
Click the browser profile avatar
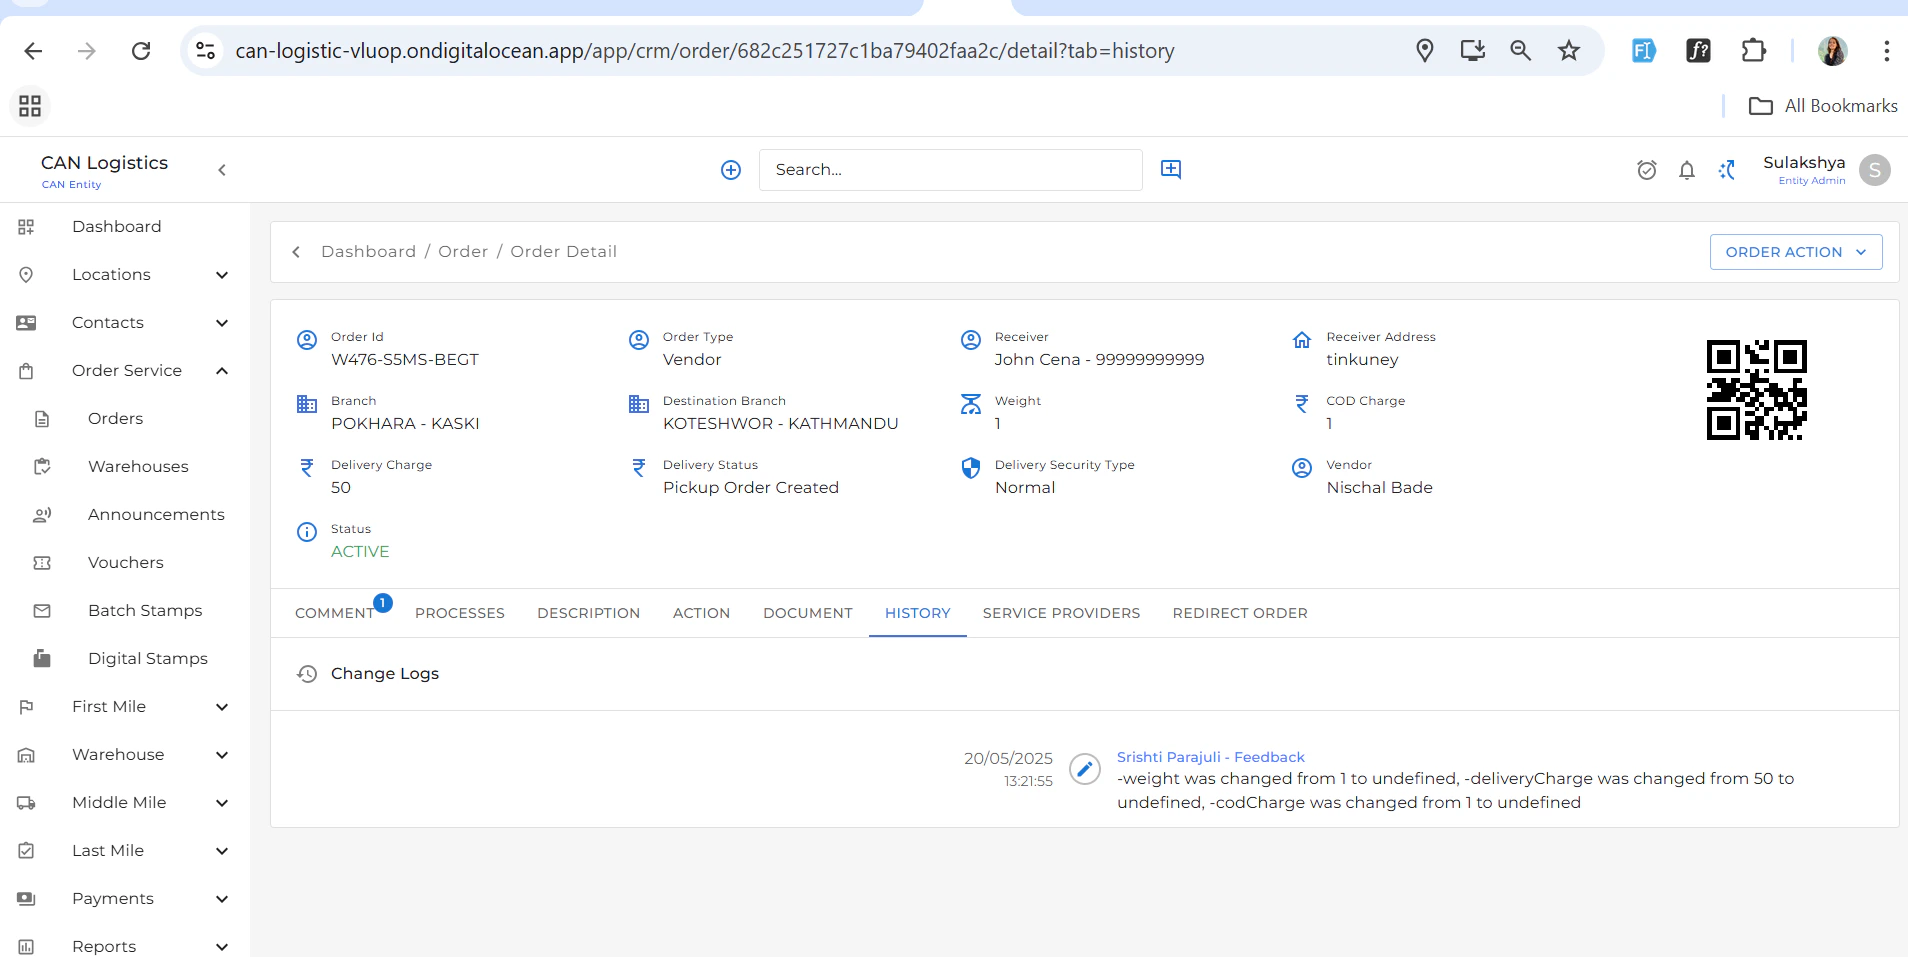pos(1832,50)
